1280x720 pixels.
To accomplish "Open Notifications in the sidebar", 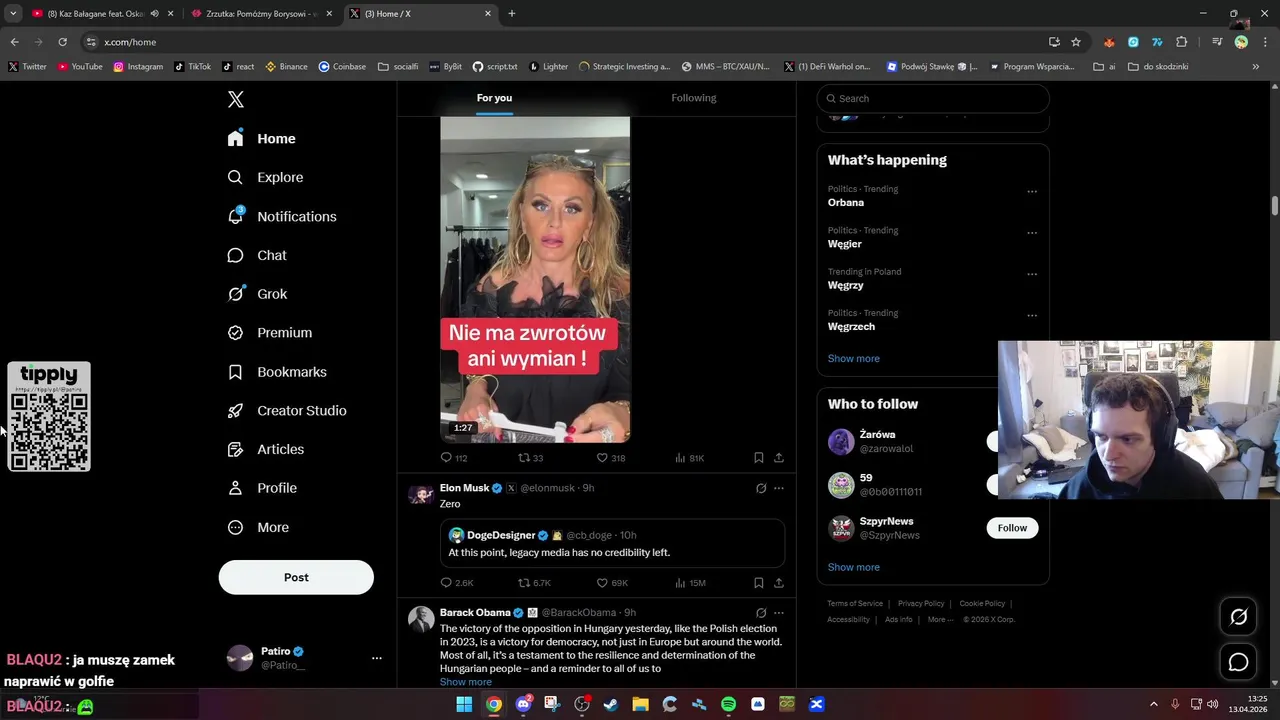I will (282, 216).
